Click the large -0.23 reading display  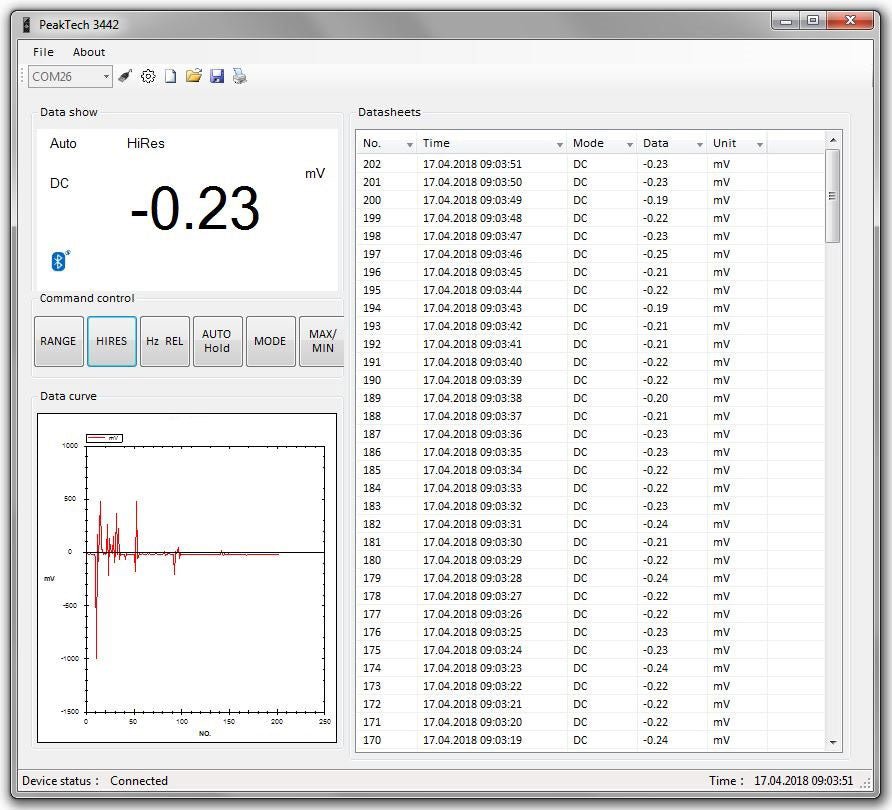click(x=195, y=209)
